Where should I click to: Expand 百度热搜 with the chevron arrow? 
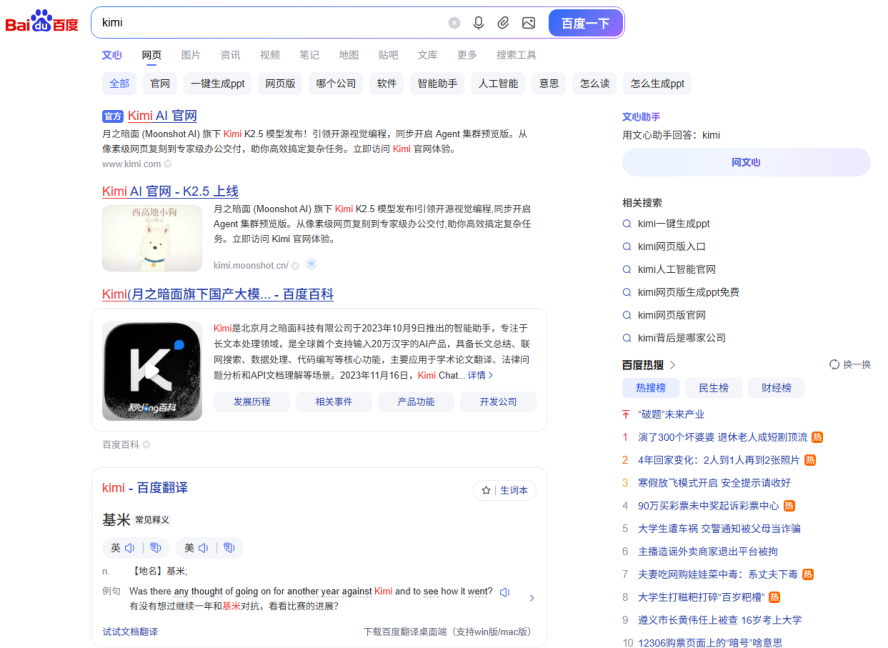[673, 365]
